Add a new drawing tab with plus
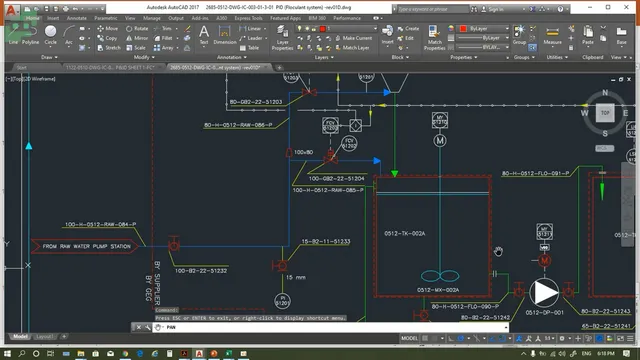This screenshot has width=640, height=360. coord(279,67)
